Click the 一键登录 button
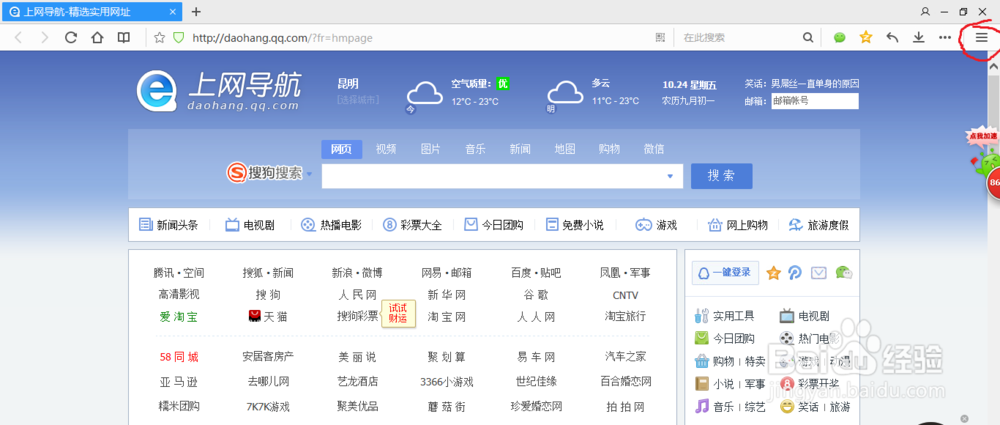 point(725,273)
